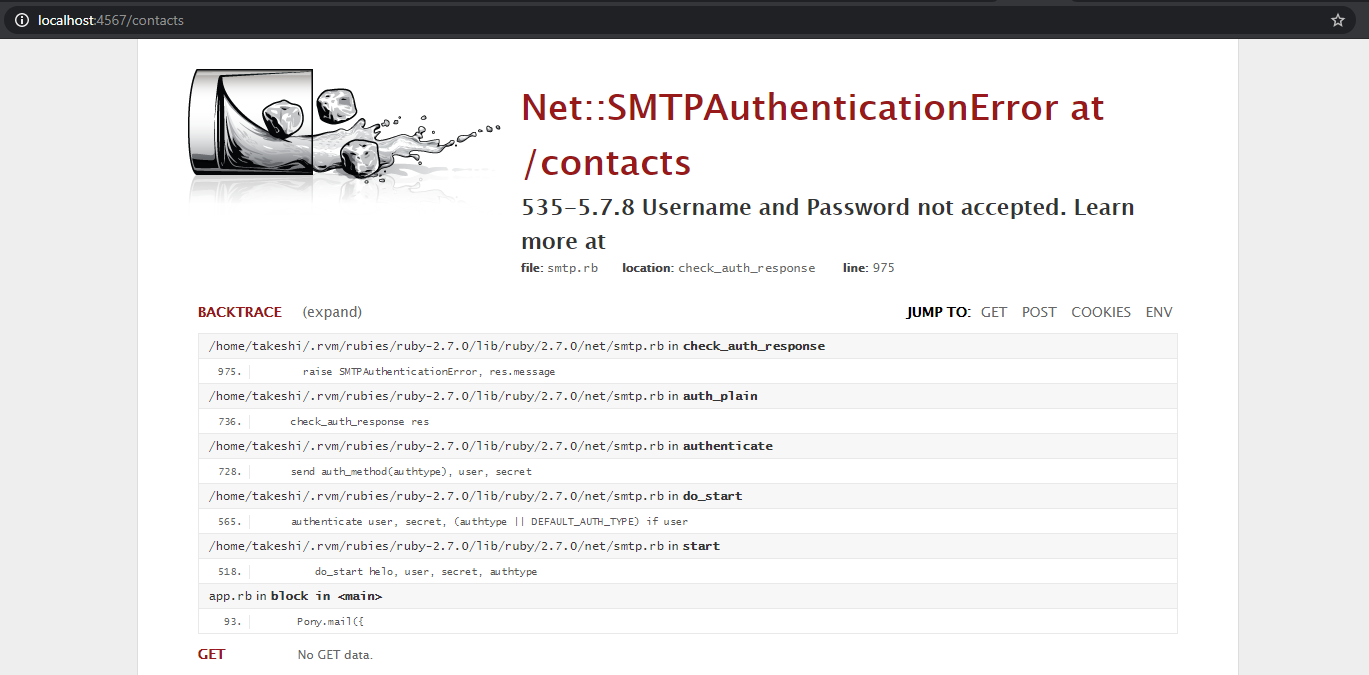
Task: Click the Net::SMTPAuthenticationError title
Action: pos(812,134)
